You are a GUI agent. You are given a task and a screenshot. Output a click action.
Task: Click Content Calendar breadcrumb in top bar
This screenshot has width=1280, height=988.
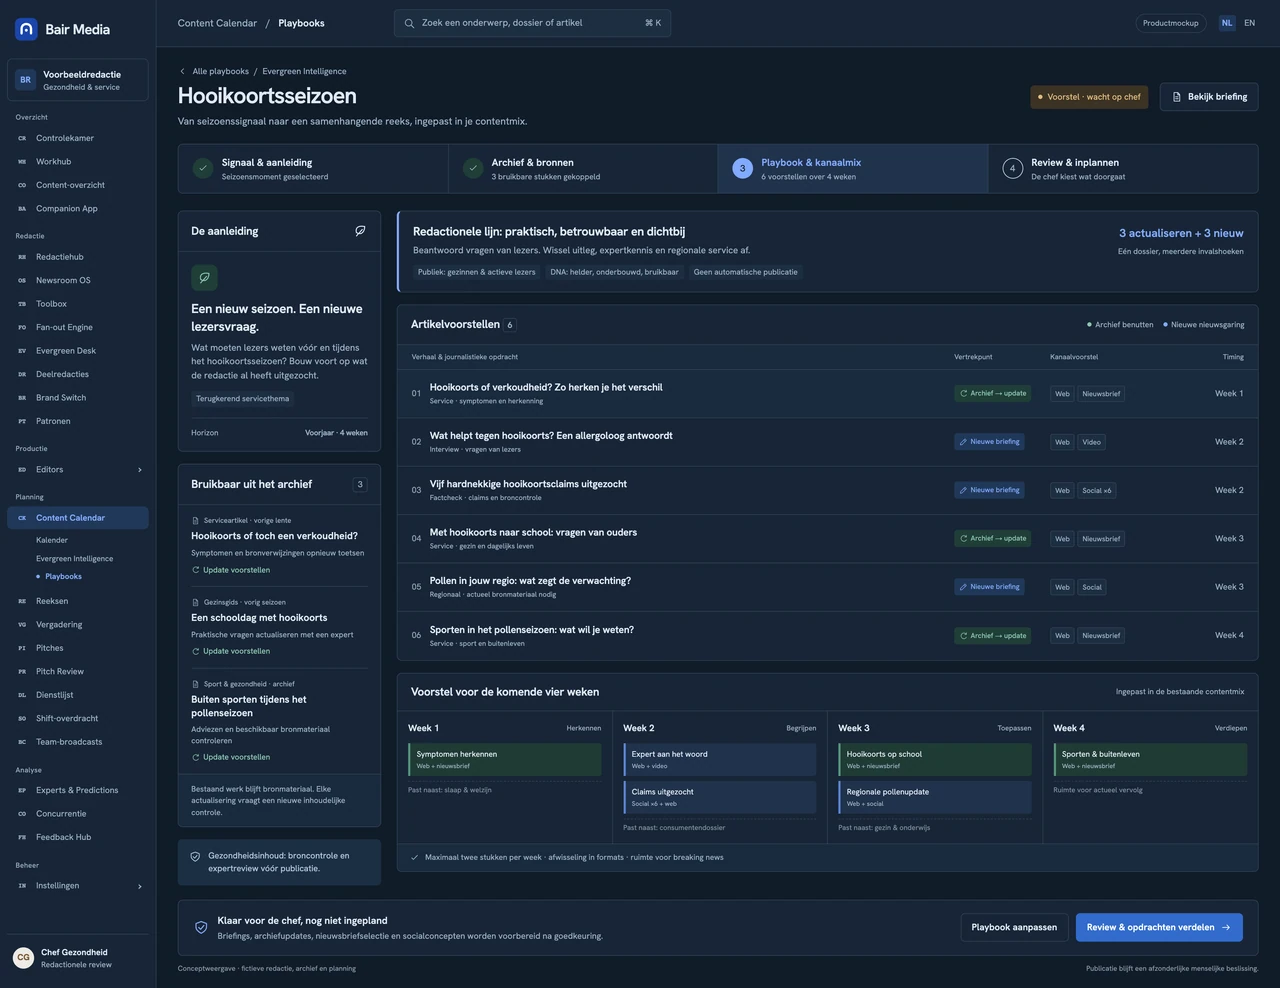(x=217, y=23)
